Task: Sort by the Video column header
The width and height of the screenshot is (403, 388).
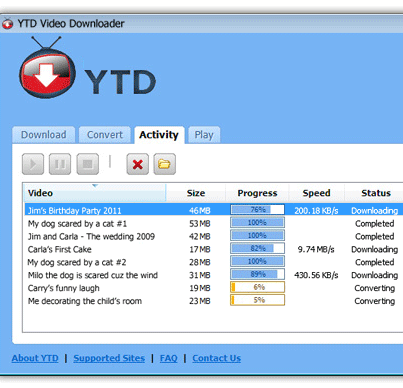Action: click(95, 193)
